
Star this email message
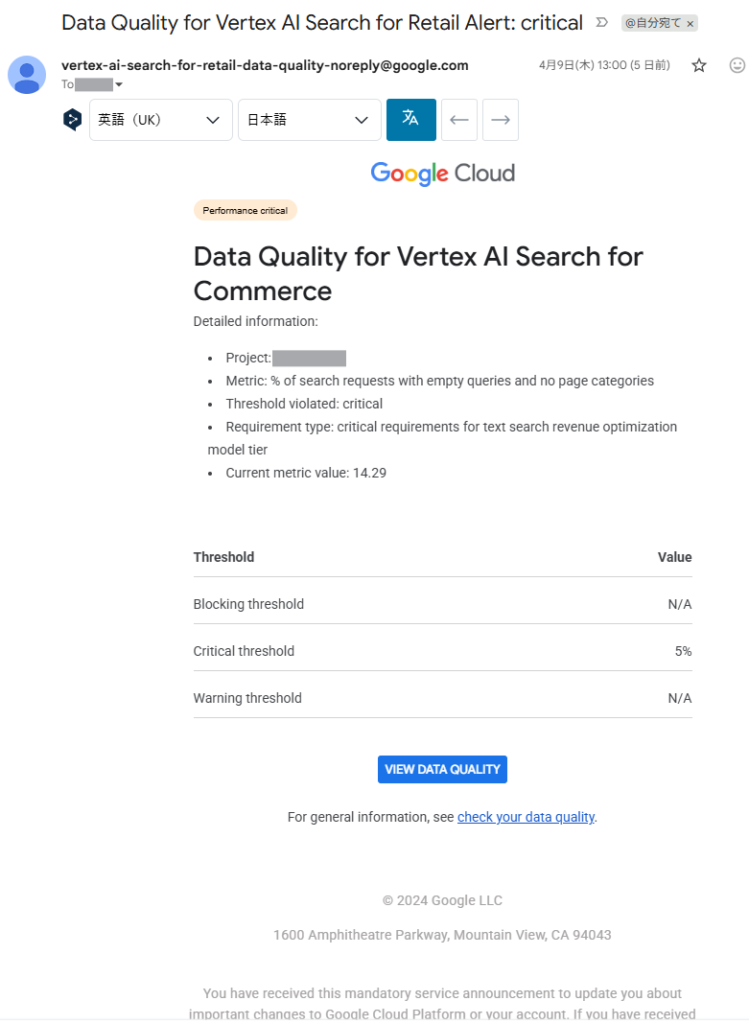(699, 65)
